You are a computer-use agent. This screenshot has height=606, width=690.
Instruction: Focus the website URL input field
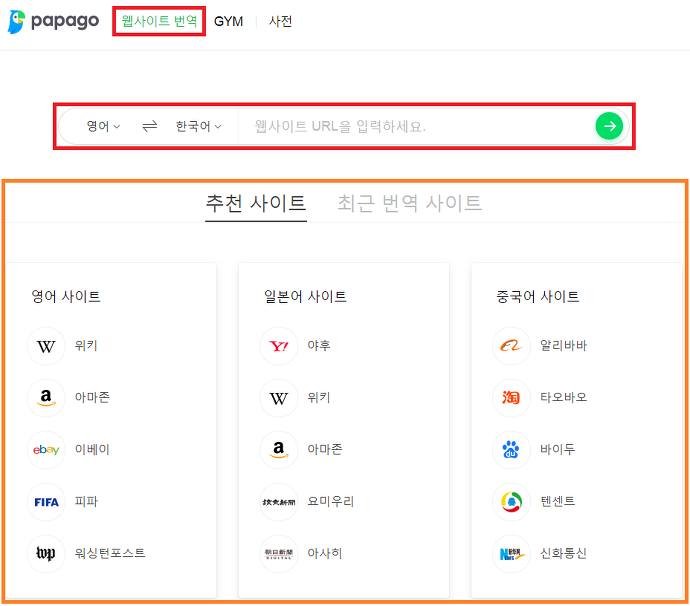point(416,126)
